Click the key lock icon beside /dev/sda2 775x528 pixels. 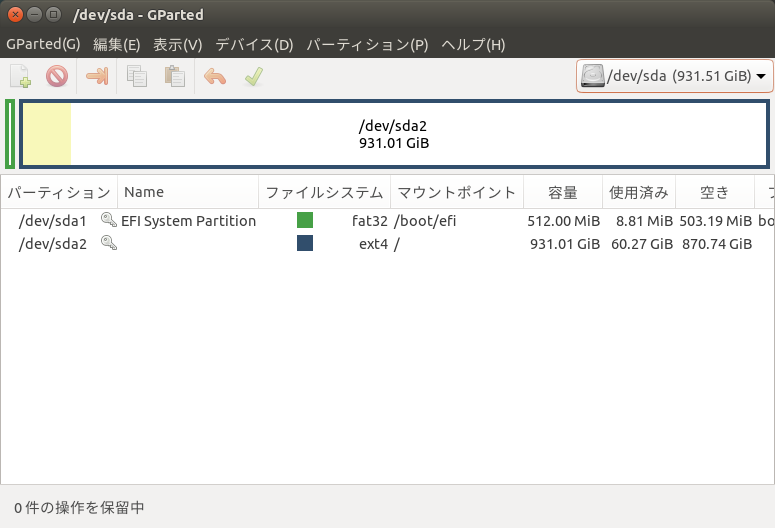click(x=108, y=243)
